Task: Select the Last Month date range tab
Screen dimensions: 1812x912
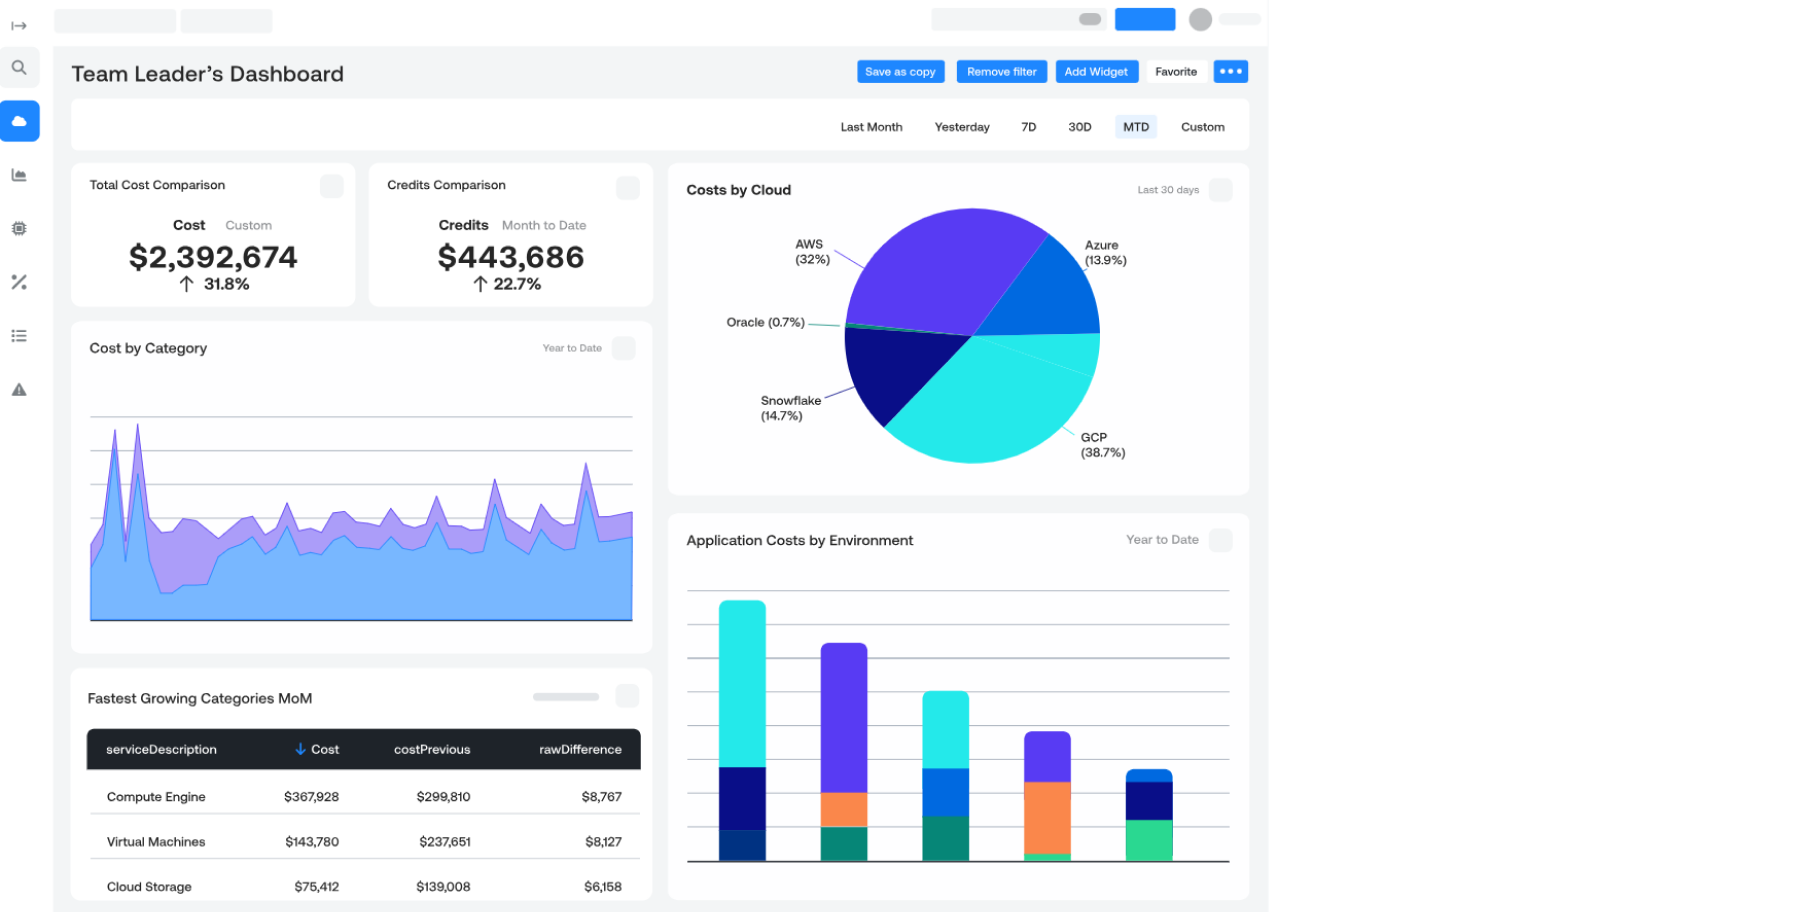Action: coord(871,127)
